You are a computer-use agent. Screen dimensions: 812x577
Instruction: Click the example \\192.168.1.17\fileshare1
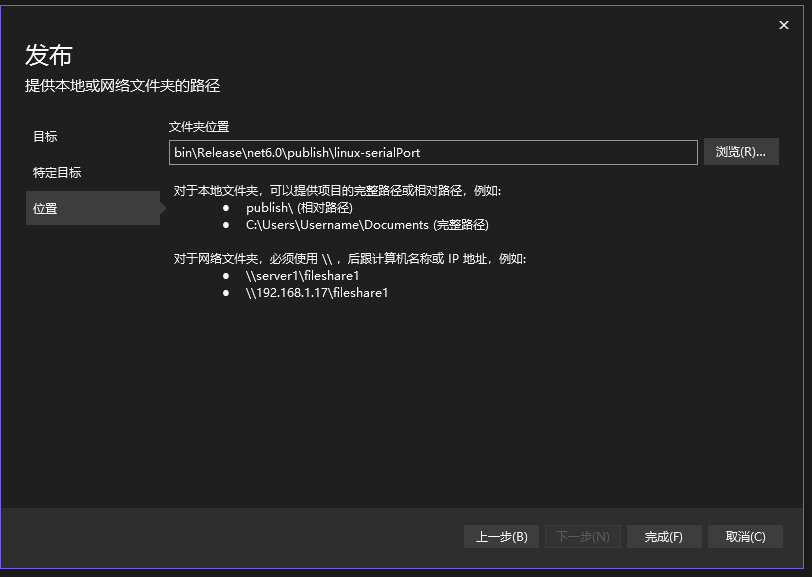[317, 293]
